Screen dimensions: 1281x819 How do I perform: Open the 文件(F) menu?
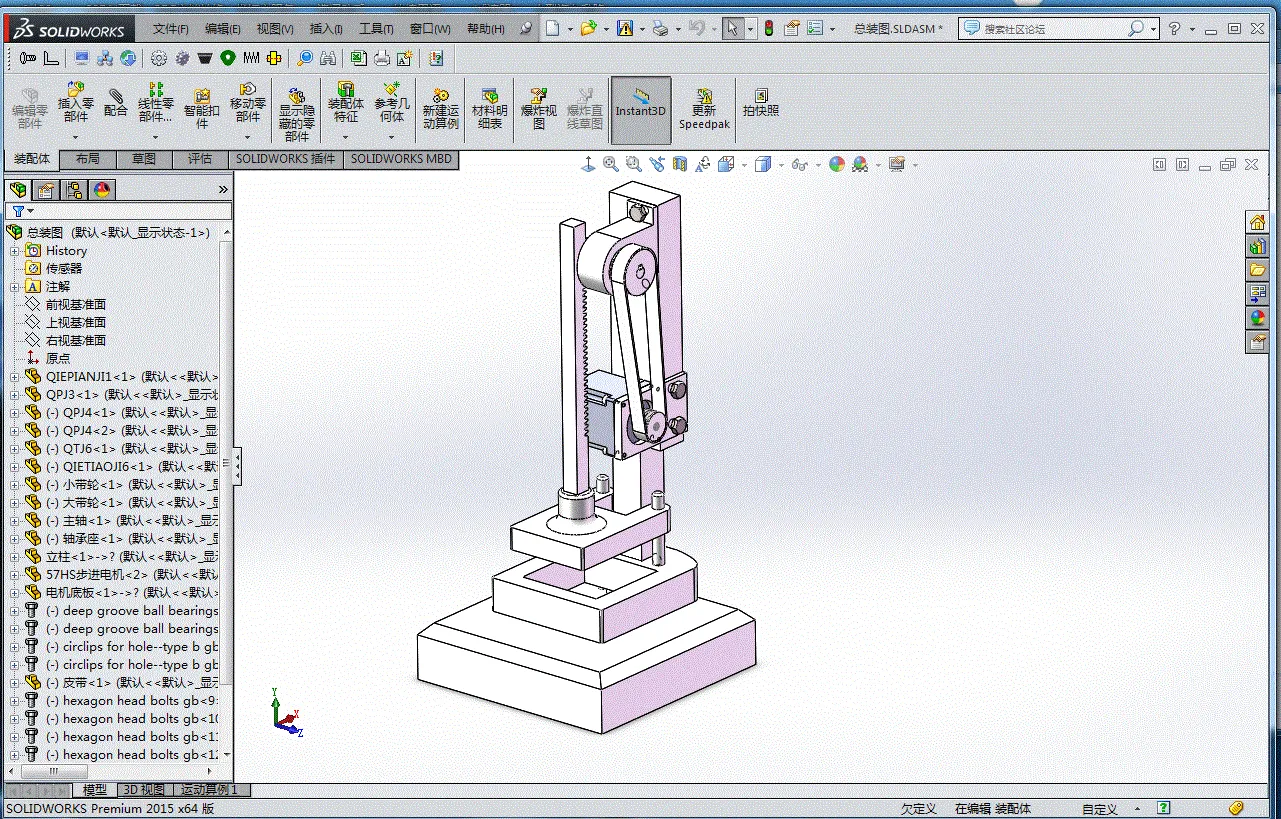point(171,29)
